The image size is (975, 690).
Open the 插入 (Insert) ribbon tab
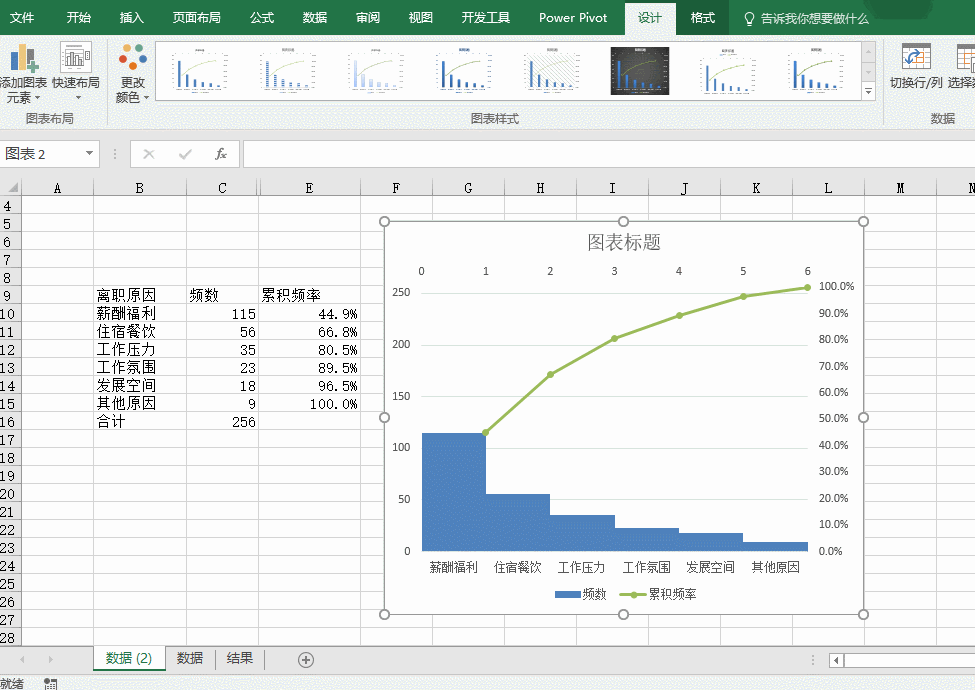[132, 18]
